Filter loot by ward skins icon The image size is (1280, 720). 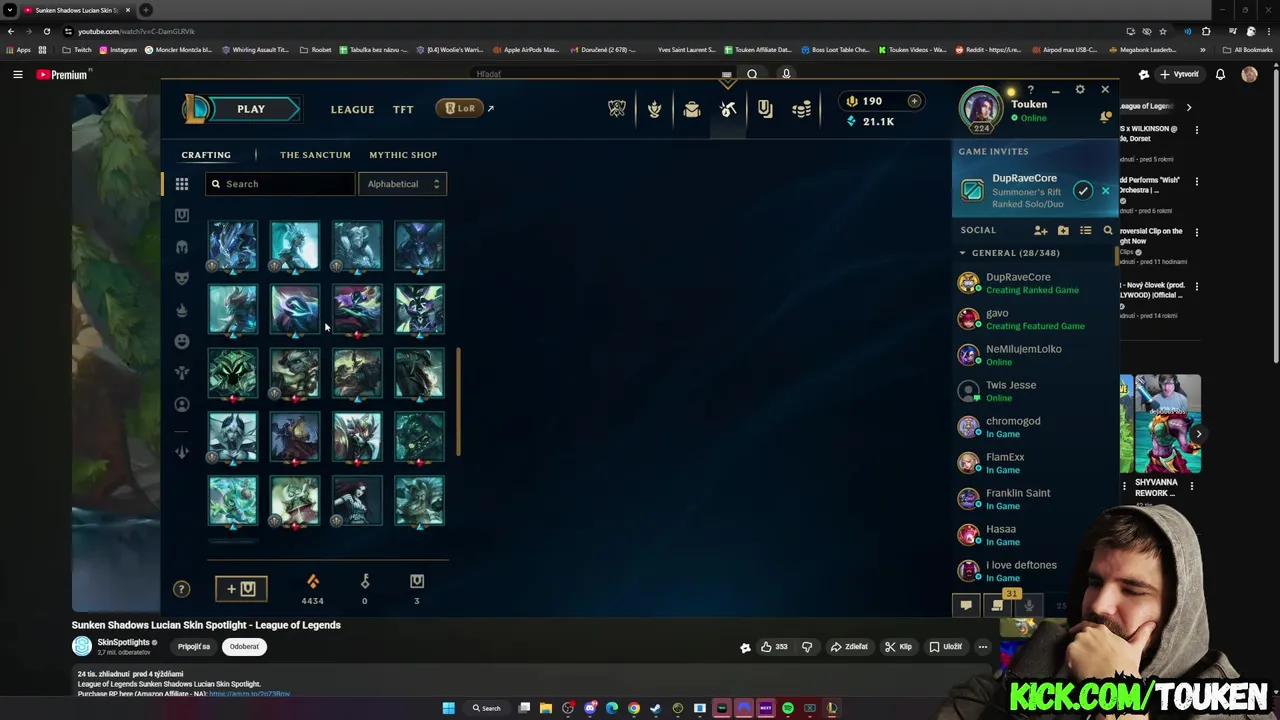(x=182, y=373)
